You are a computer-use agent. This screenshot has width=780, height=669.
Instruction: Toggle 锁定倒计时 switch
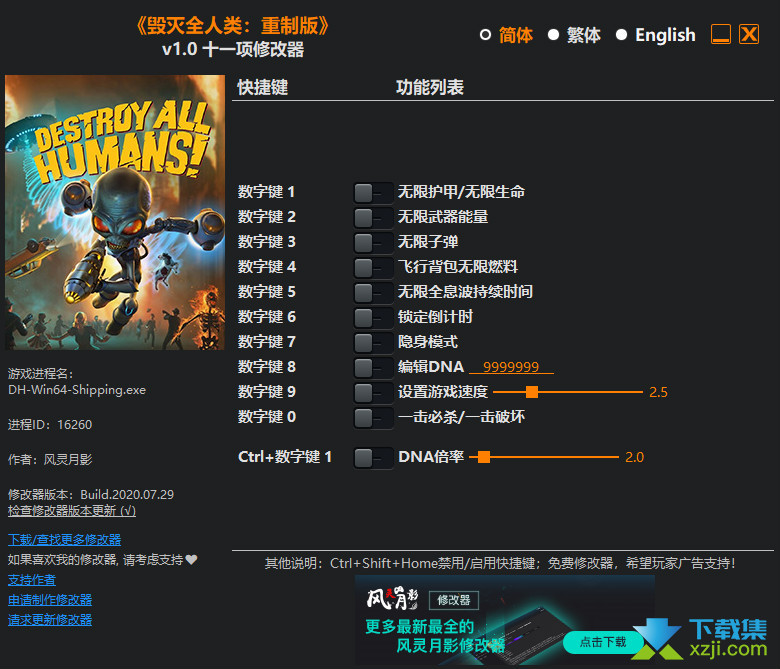tap(373, 317)
